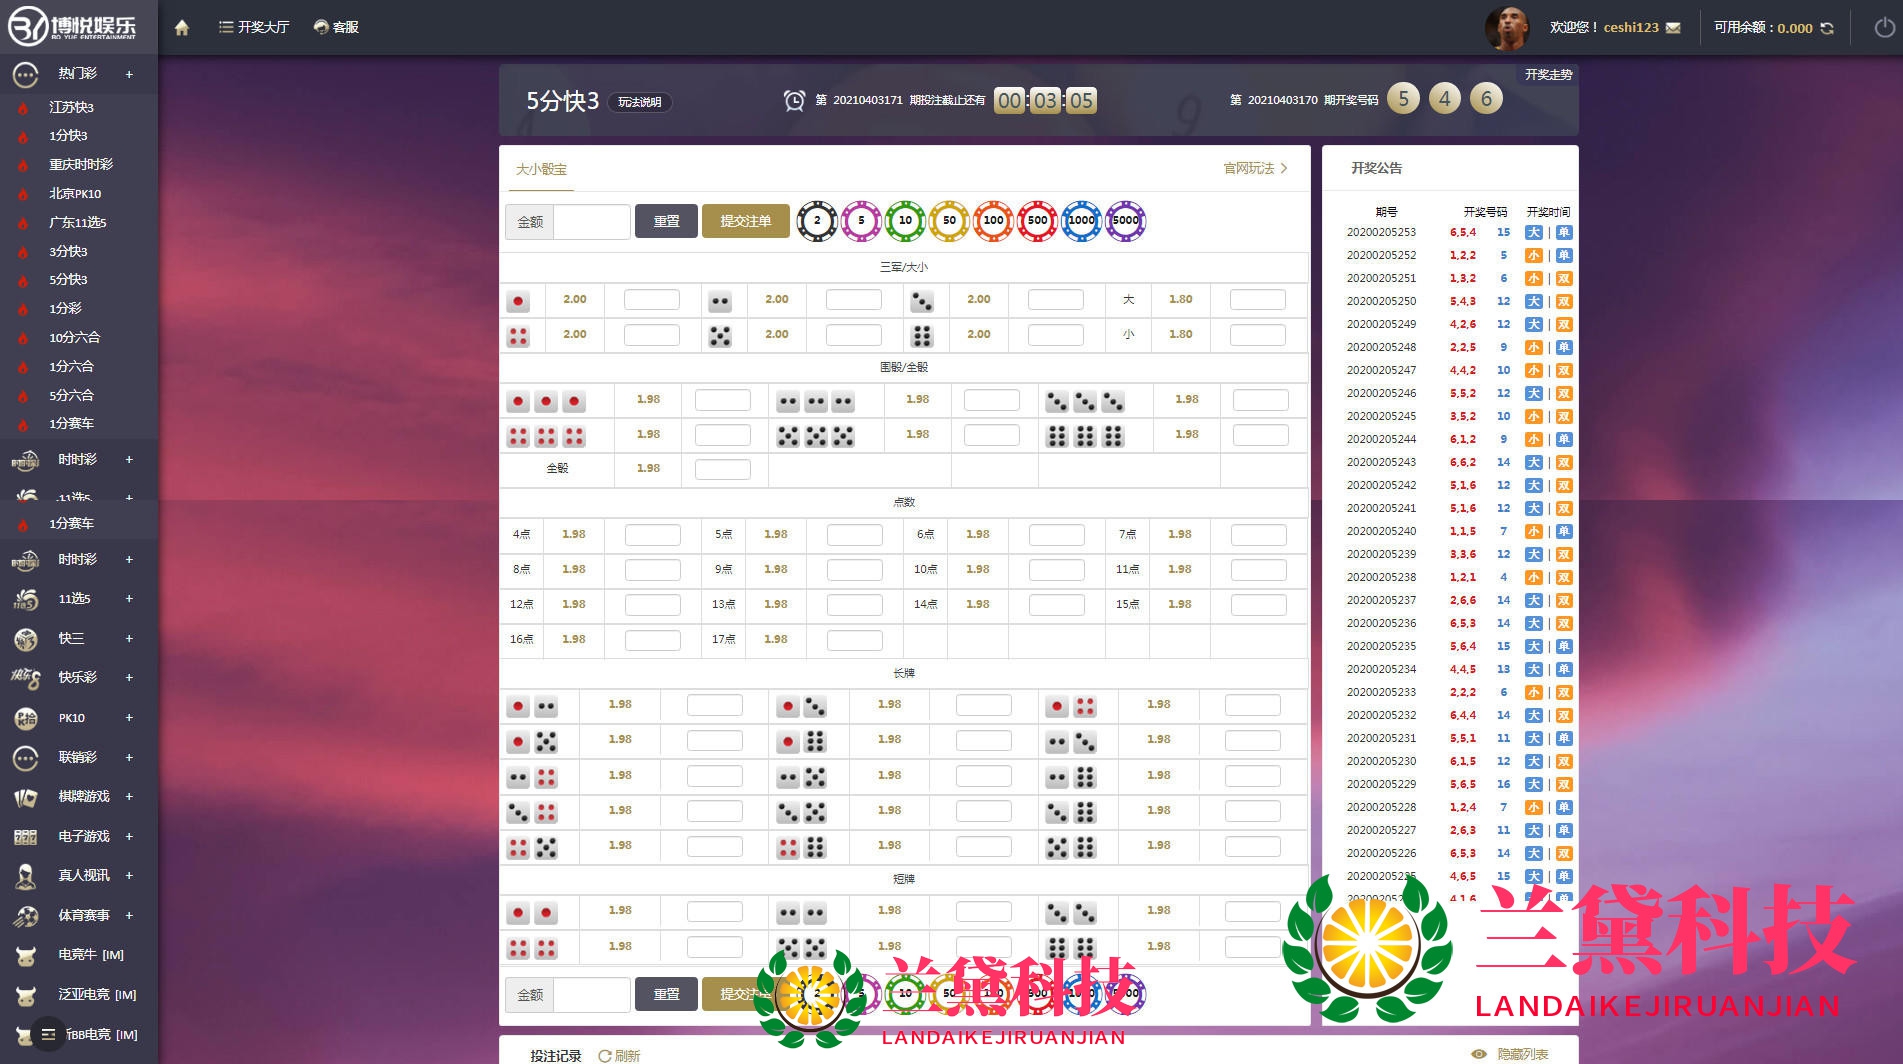Expand the PK10 sidebar category

point(129,718)
